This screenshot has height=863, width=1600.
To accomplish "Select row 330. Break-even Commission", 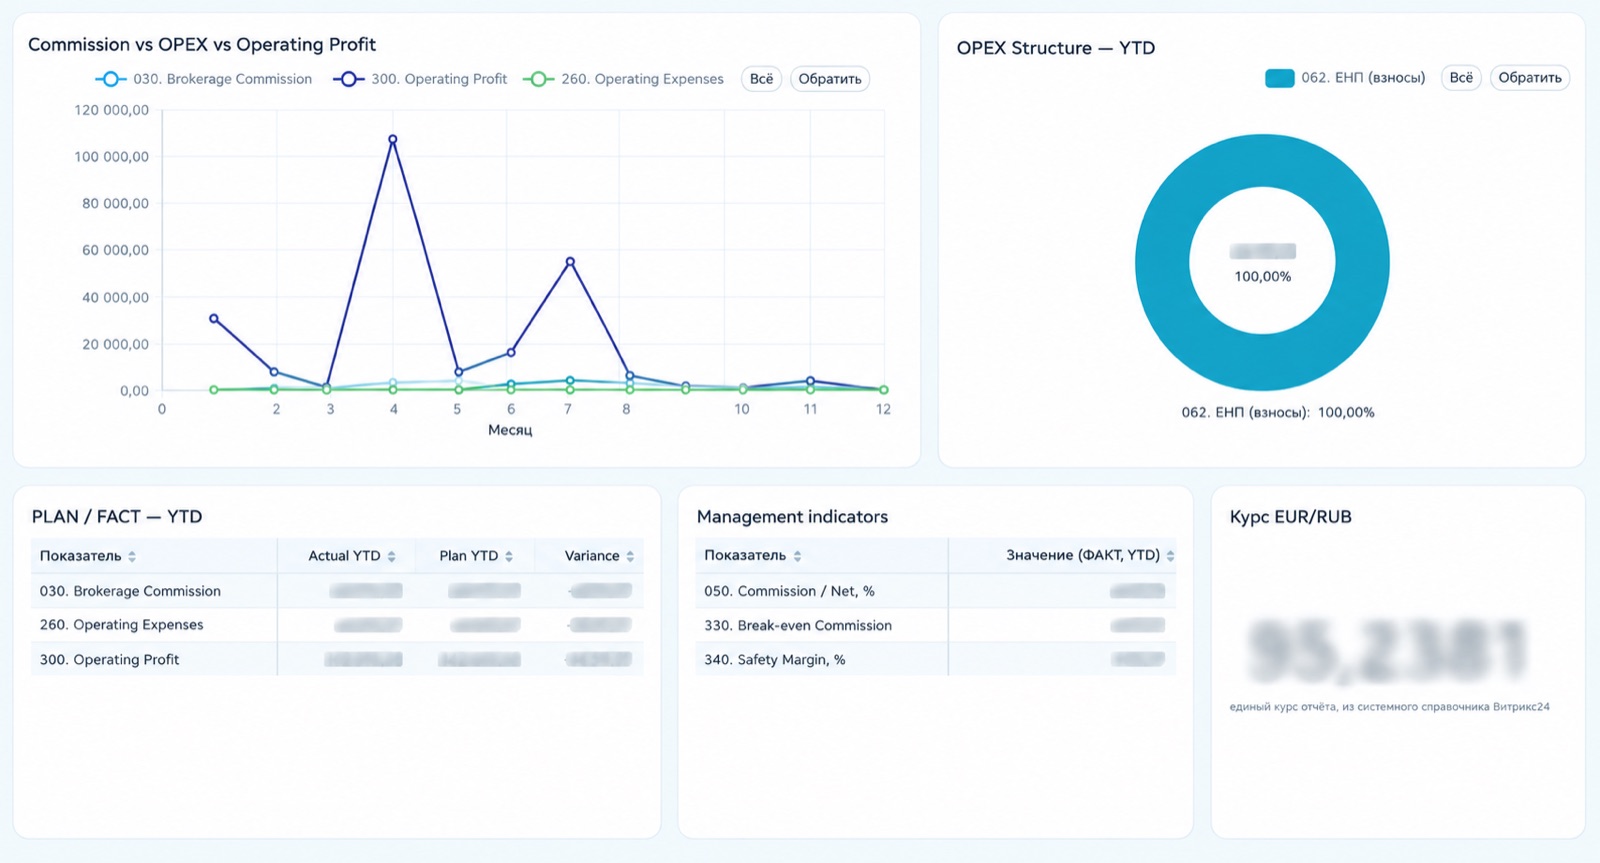I will (935, 625).
